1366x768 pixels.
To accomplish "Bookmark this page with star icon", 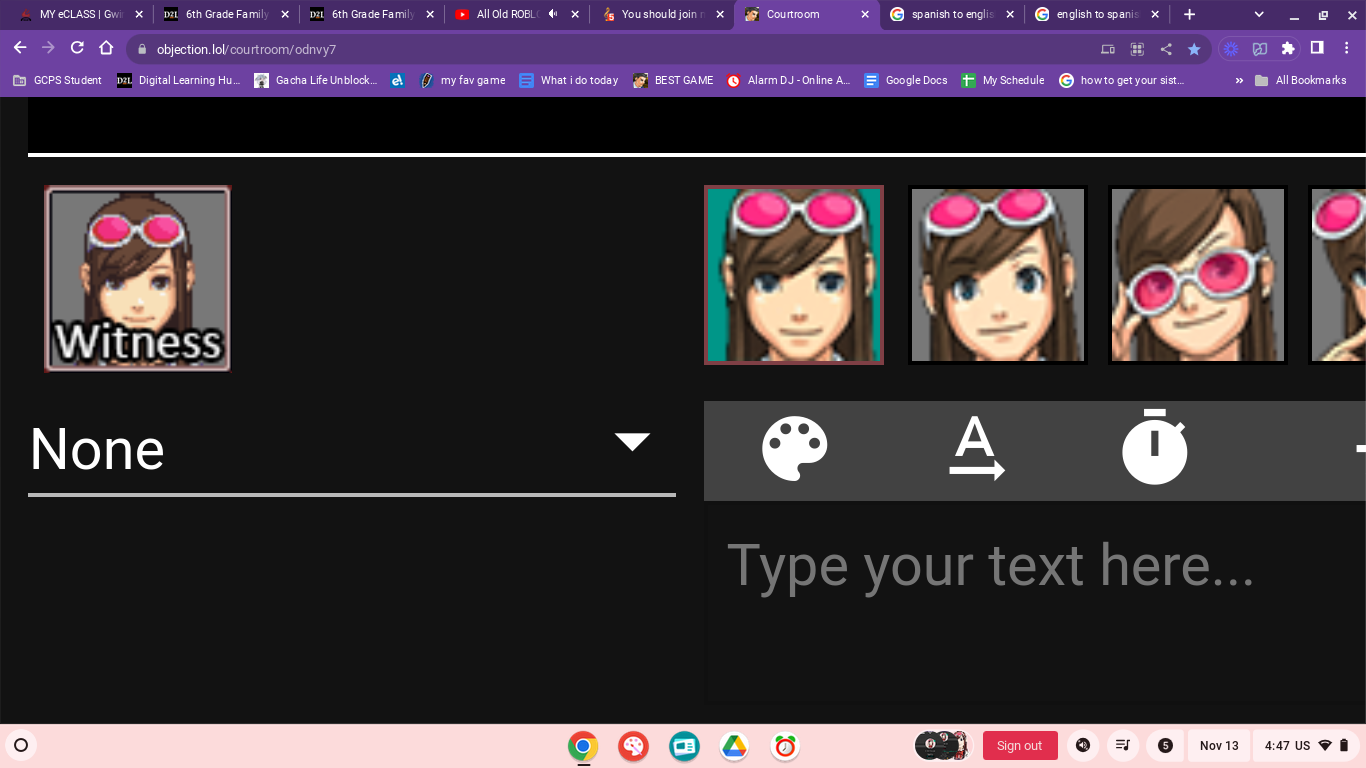I will (1194, 49).
